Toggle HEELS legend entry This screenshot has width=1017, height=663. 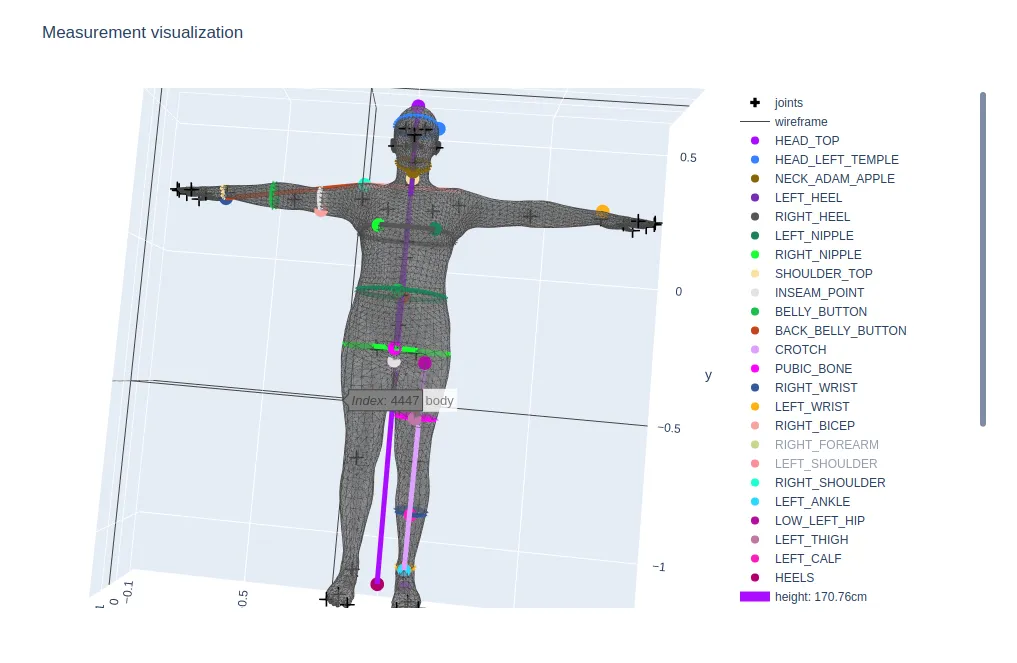(794, 577)
